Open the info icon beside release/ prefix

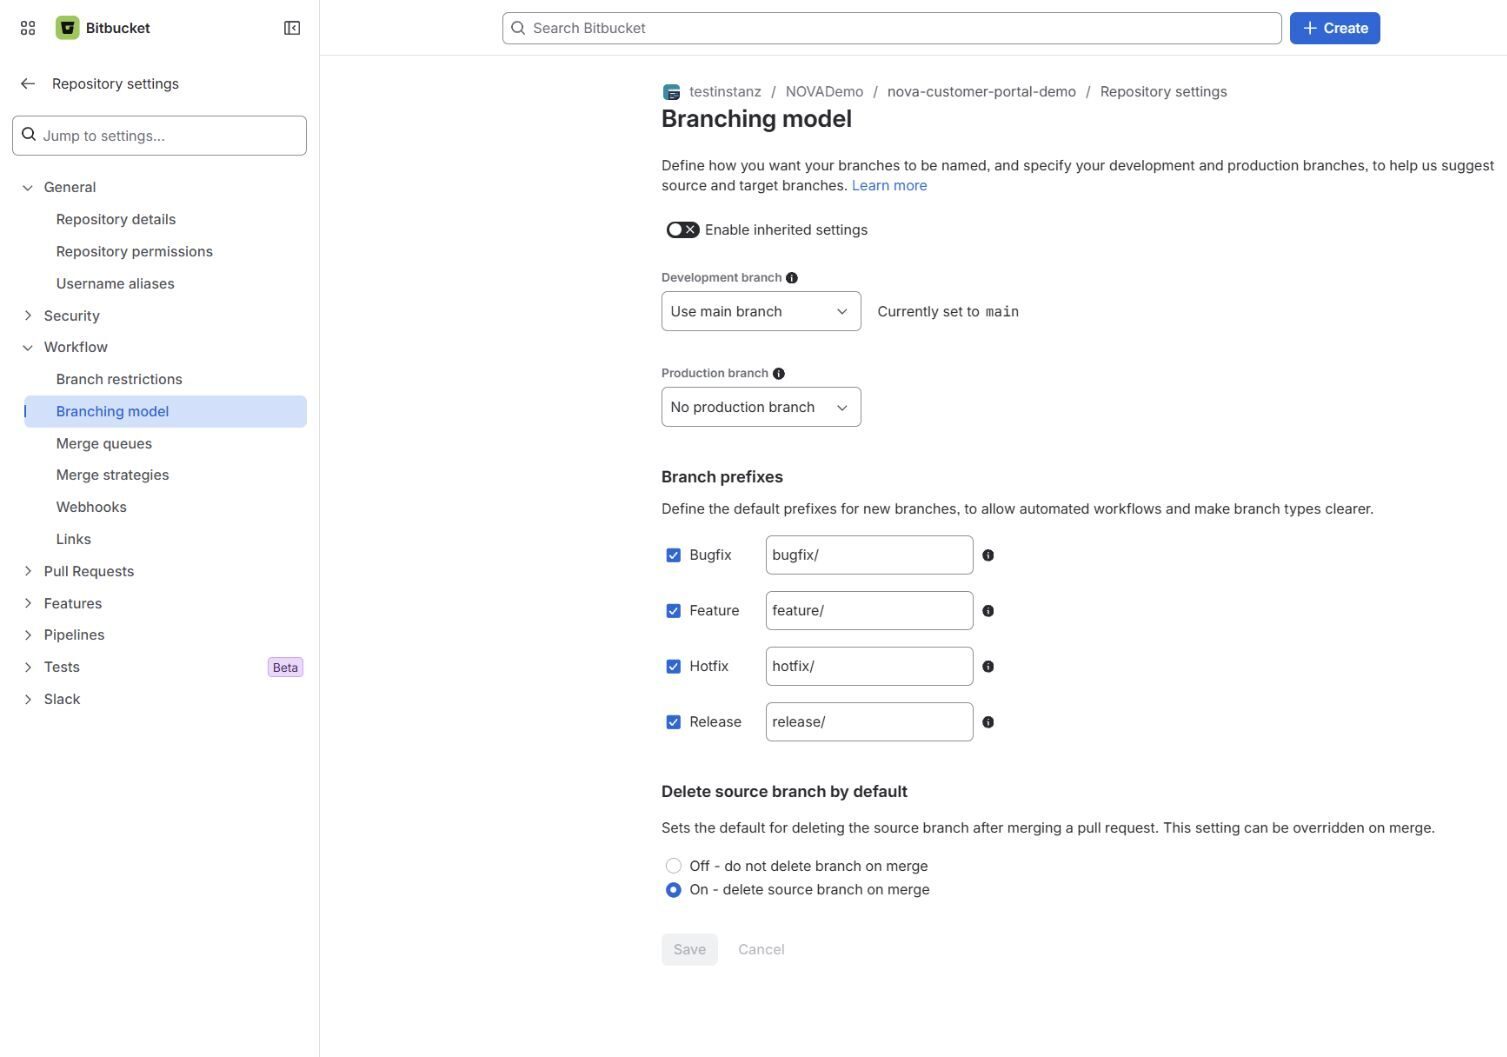(x=988, y=722)
